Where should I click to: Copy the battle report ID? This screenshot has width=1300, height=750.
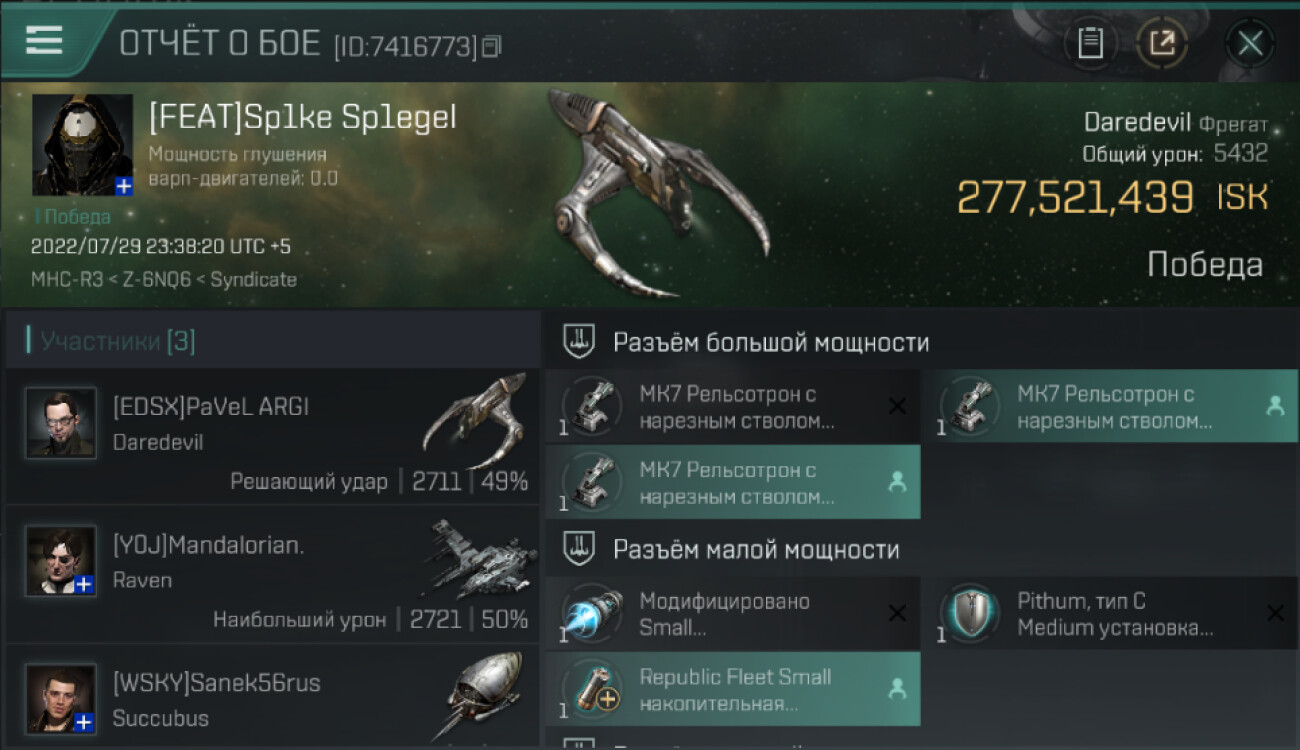(491, 46)
